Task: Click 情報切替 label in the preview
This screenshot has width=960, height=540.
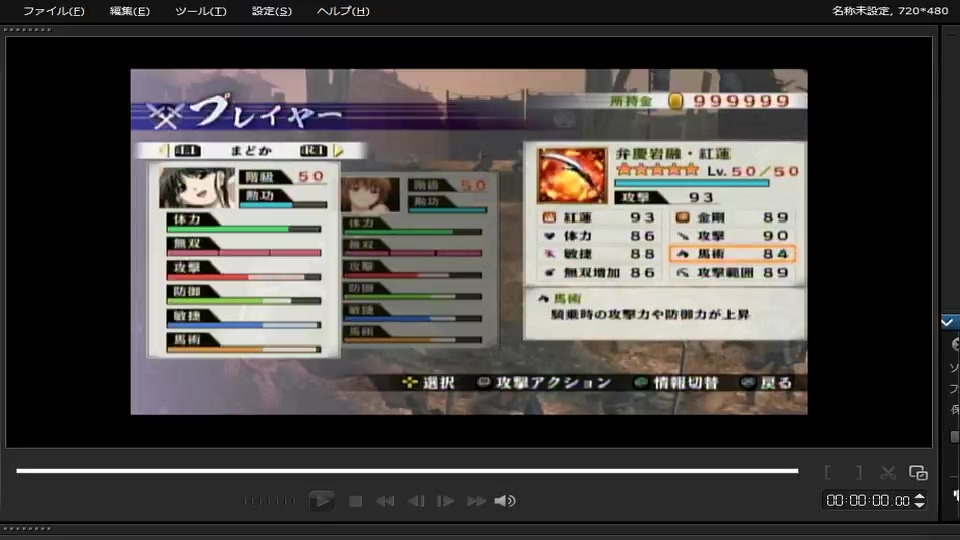Action: coord(686,383)
